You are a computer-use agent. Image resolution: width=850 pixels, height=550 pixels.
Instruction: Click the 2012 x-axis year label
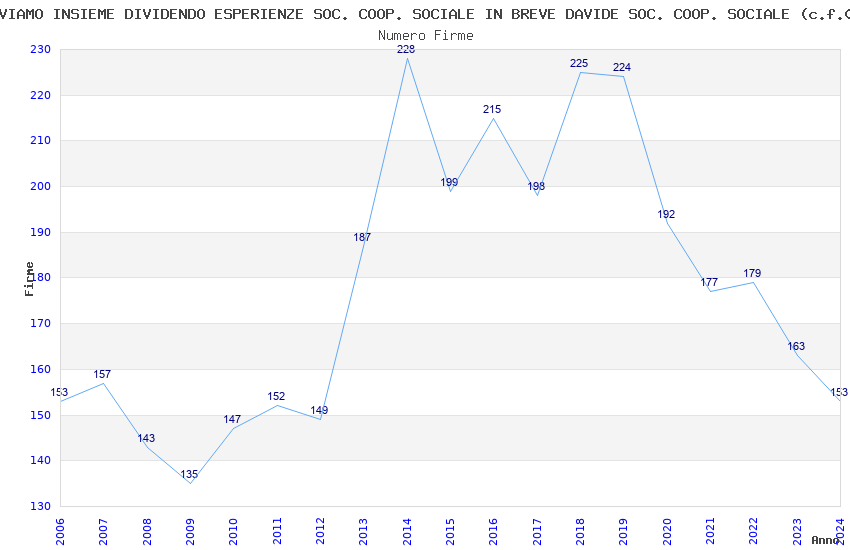pos(320,531)
